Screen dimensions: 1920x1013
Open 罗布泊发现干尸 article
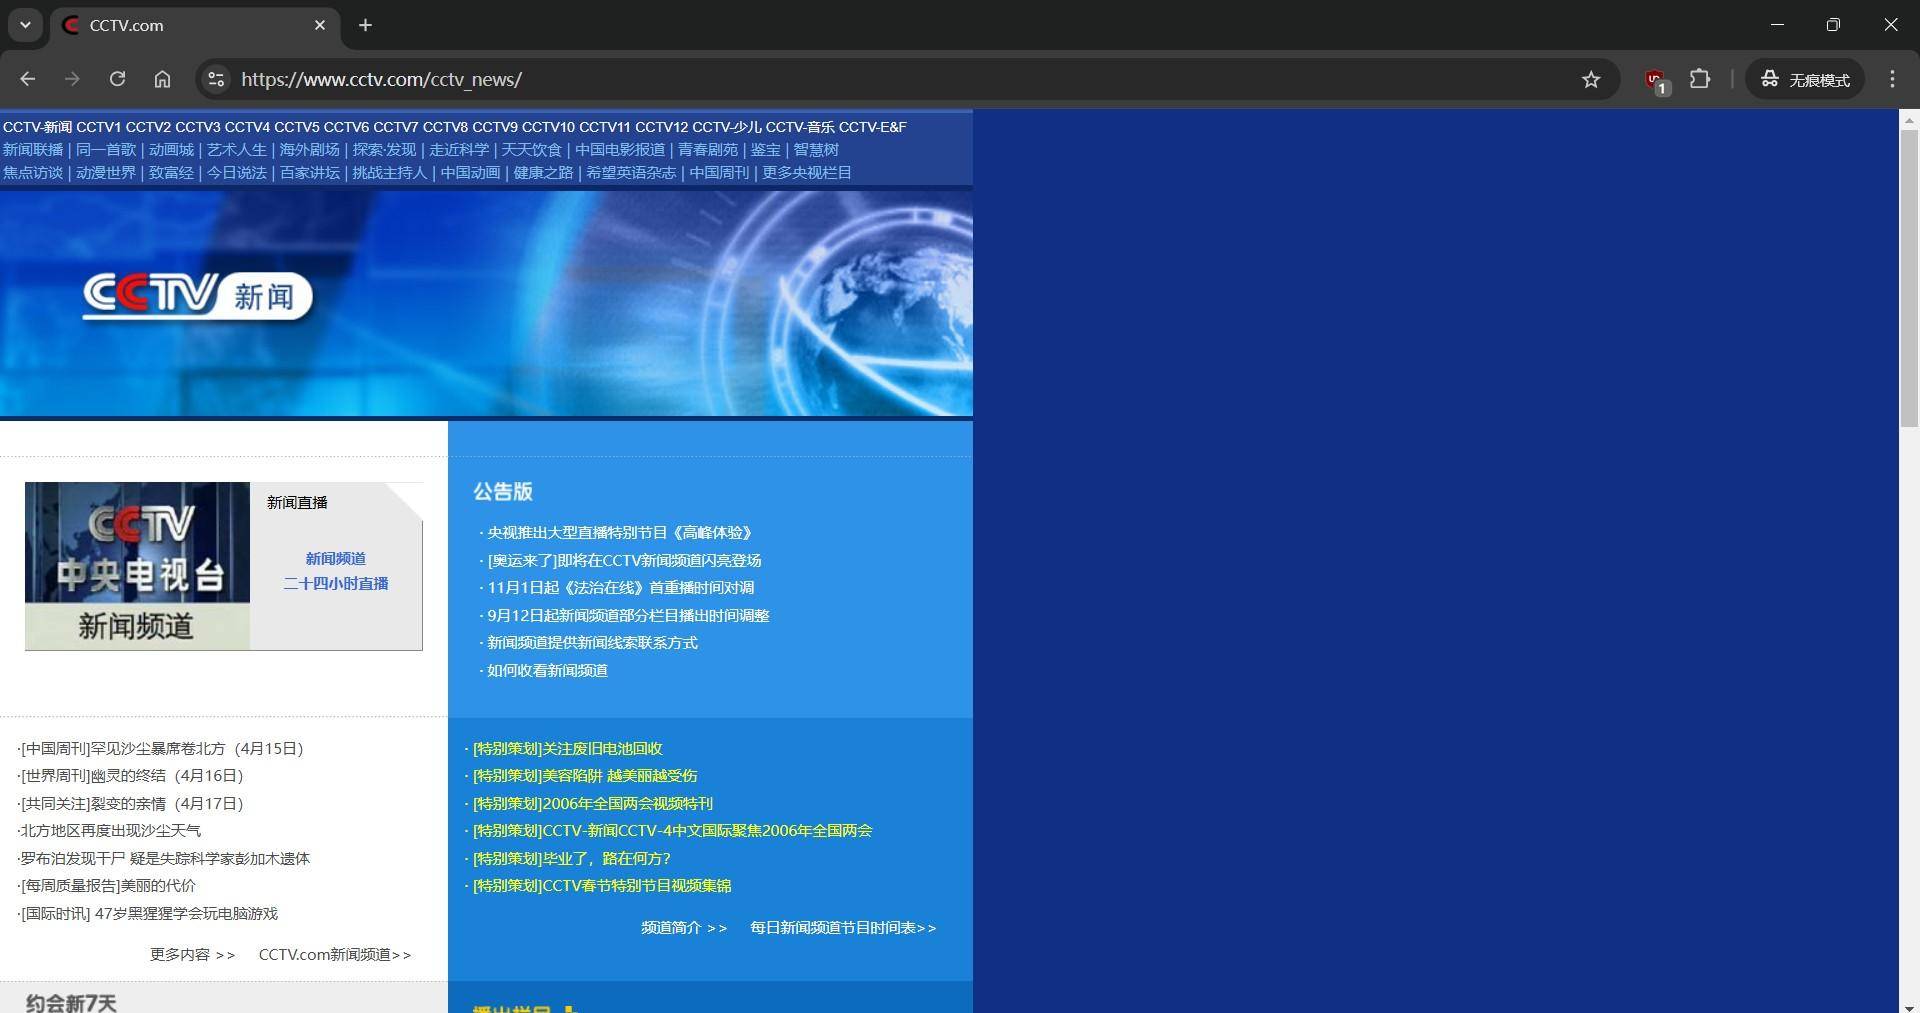[165, 859]
